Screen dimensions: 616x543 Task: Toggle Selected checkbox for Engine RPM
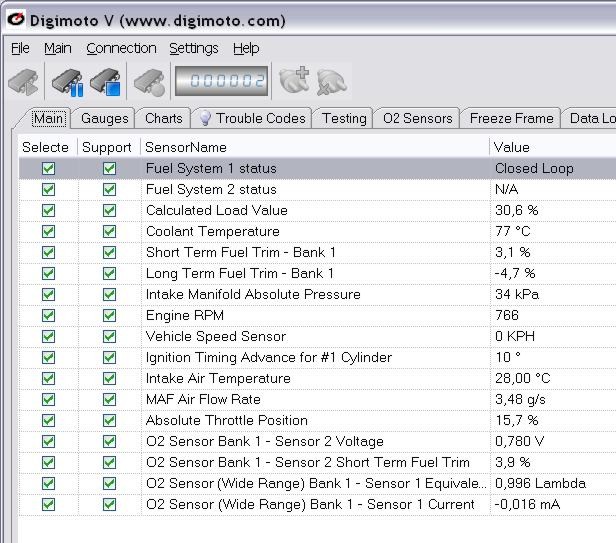coord(48,316)
